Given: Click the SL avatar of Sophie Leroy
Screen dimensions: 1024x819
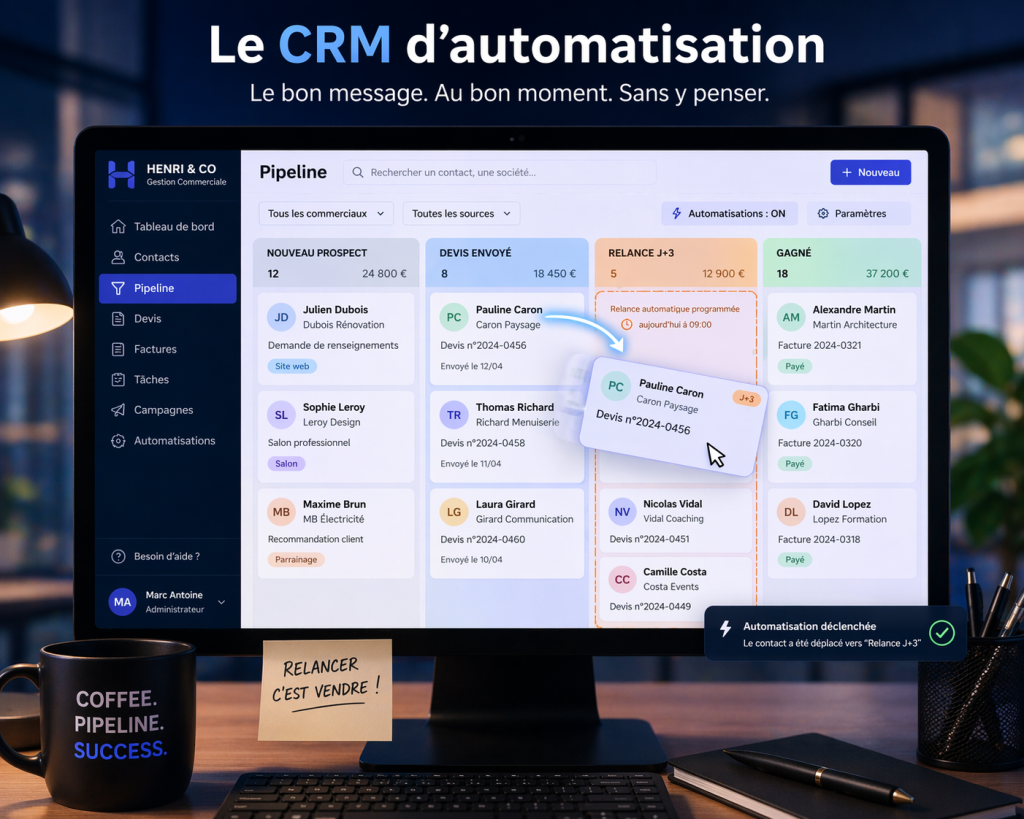Looking at the screenshot, I should pyautogui.click(x=281, y=415).
